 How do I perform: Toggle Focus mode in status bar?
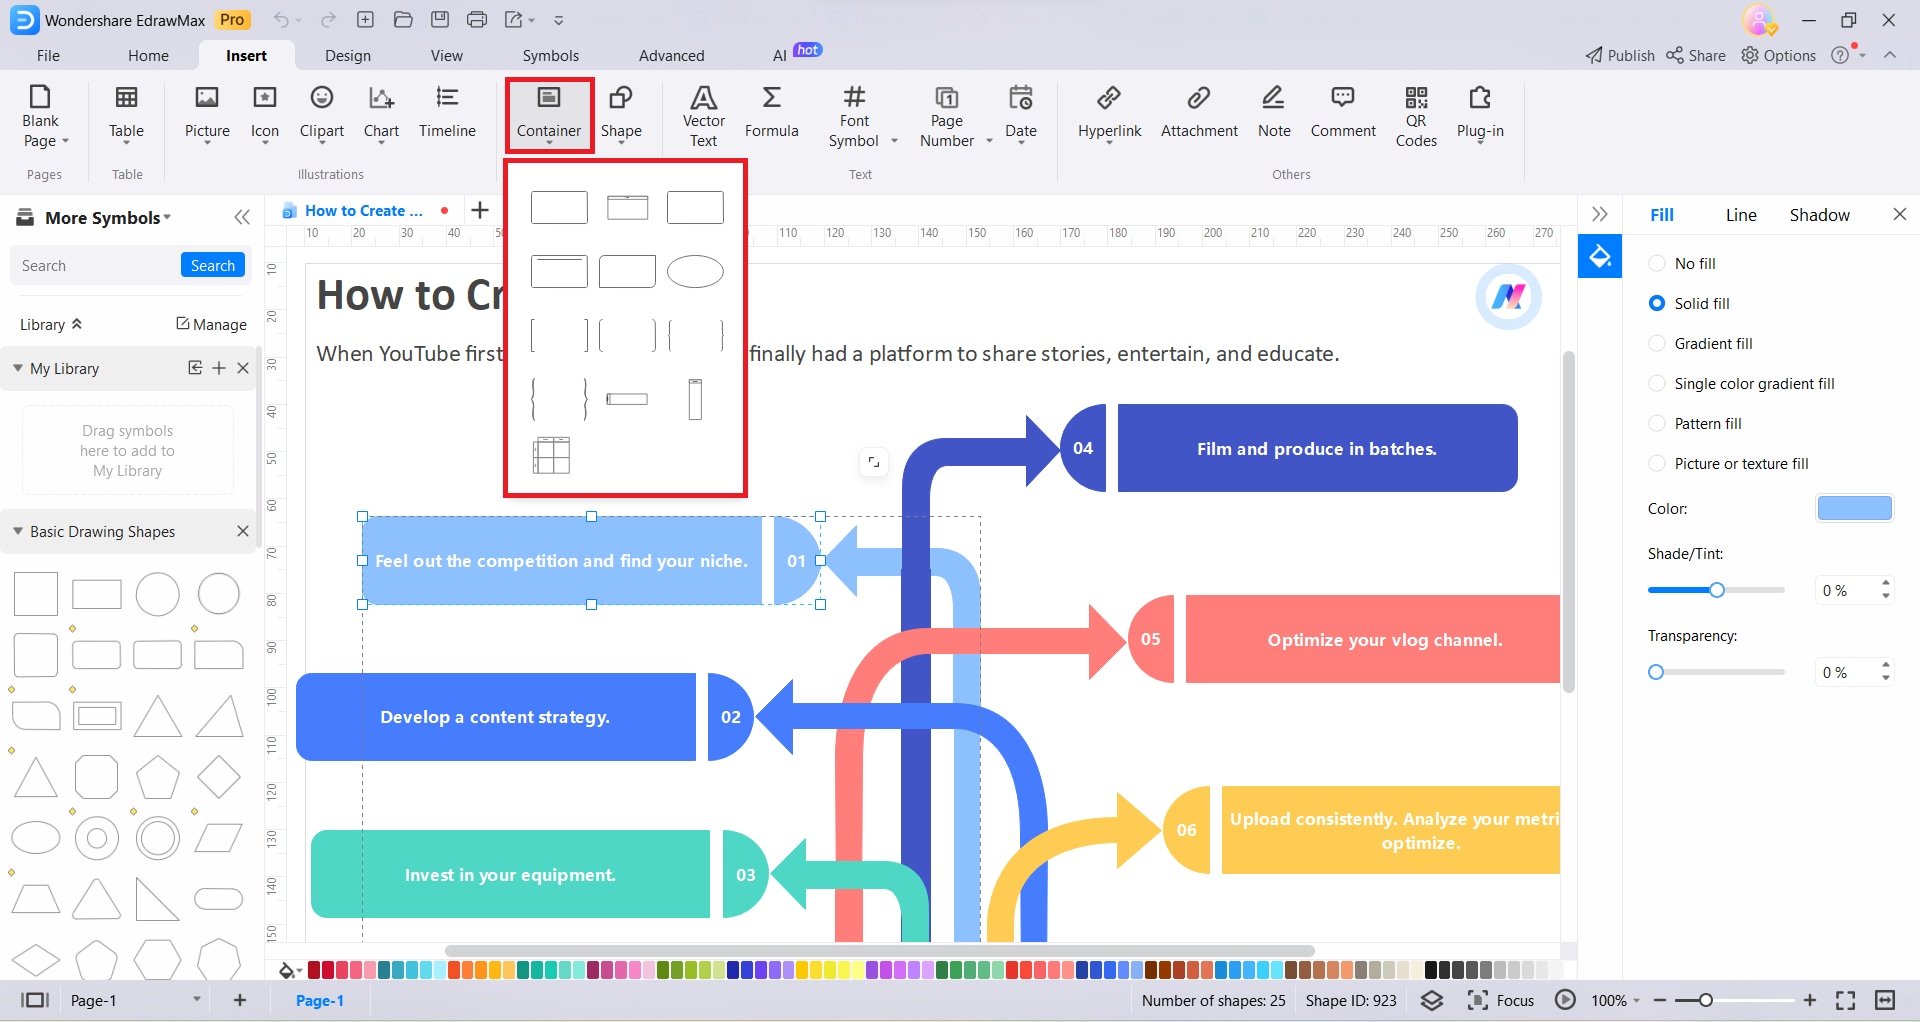tap(1500, 1000)
